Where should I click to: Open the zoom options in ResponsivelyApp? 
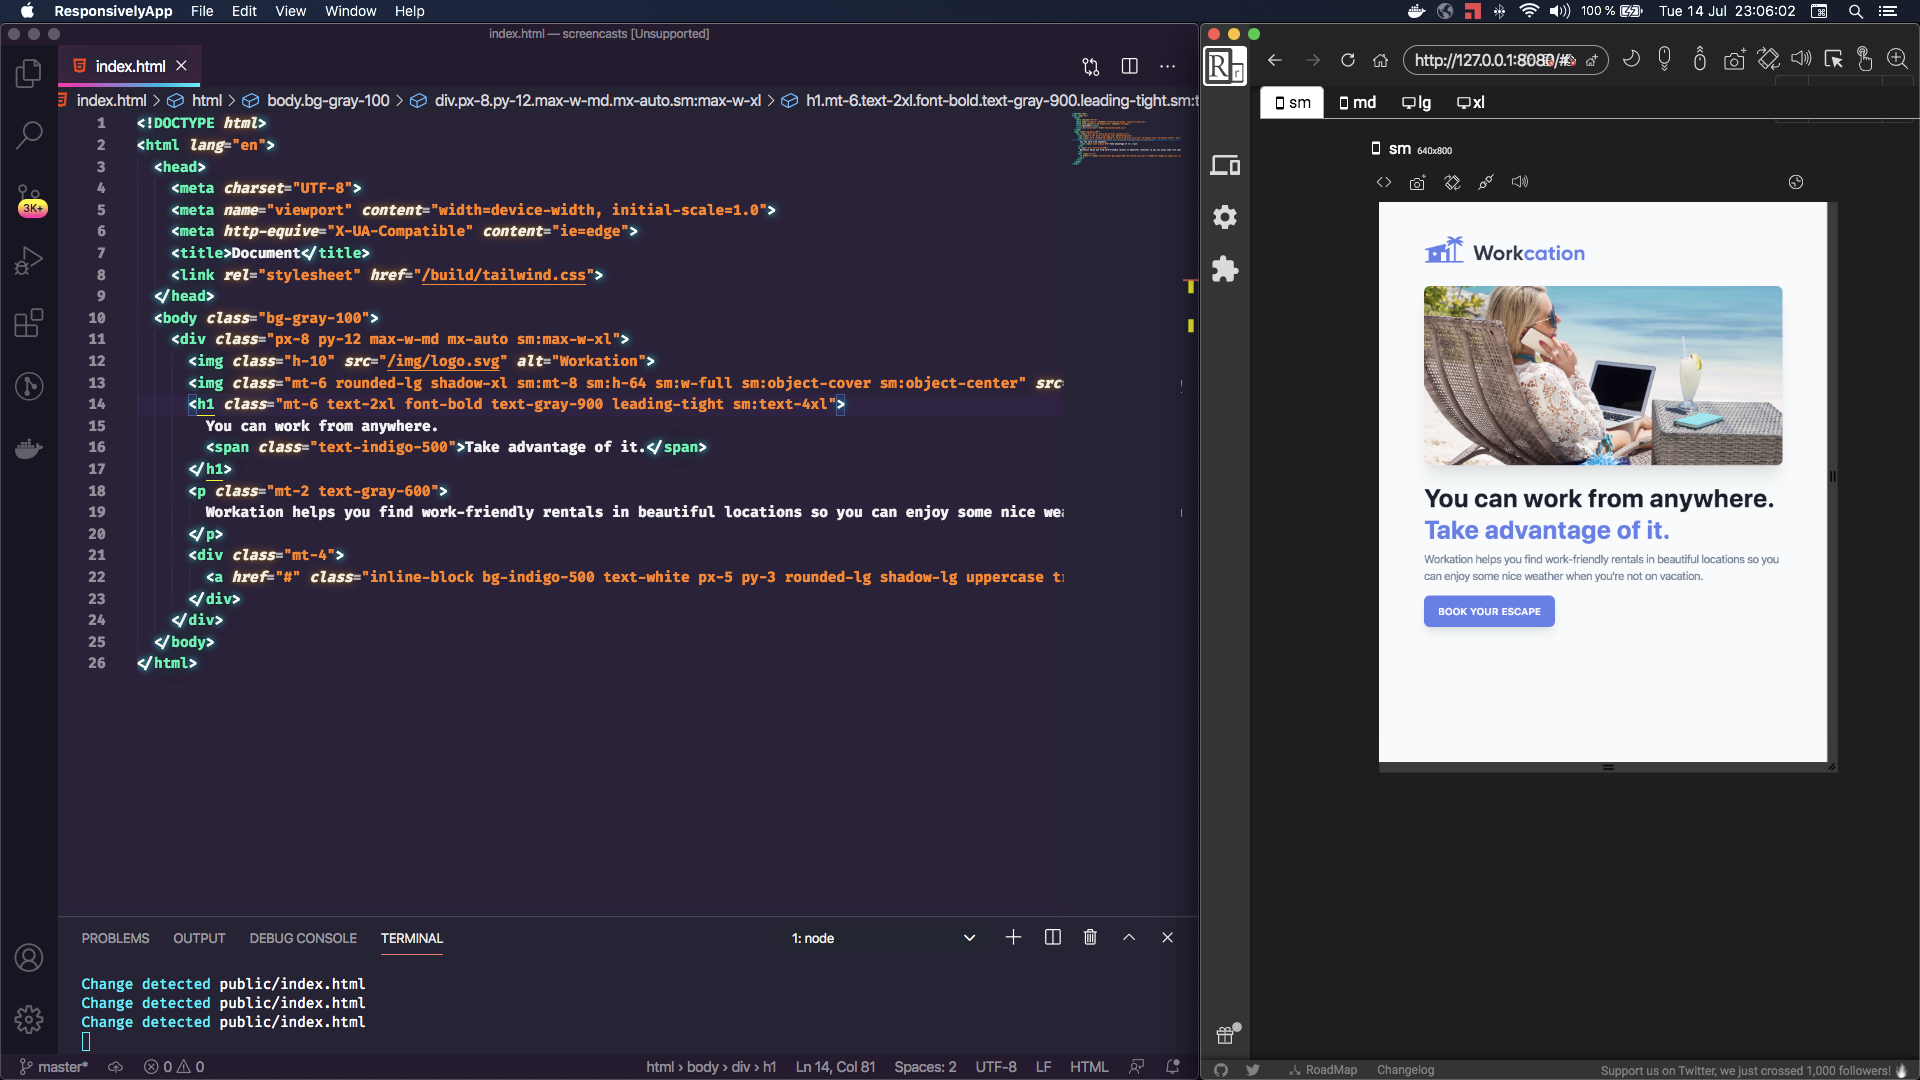pos(1897,59)
